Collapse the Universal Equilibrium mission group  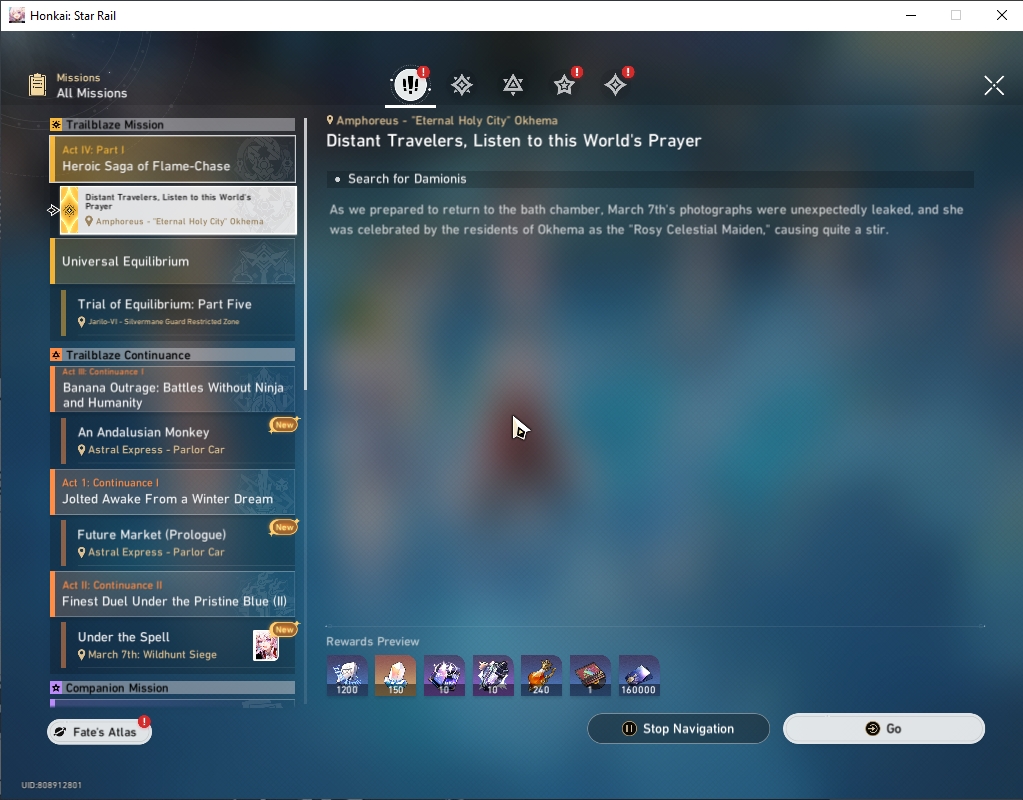(173, 261)
